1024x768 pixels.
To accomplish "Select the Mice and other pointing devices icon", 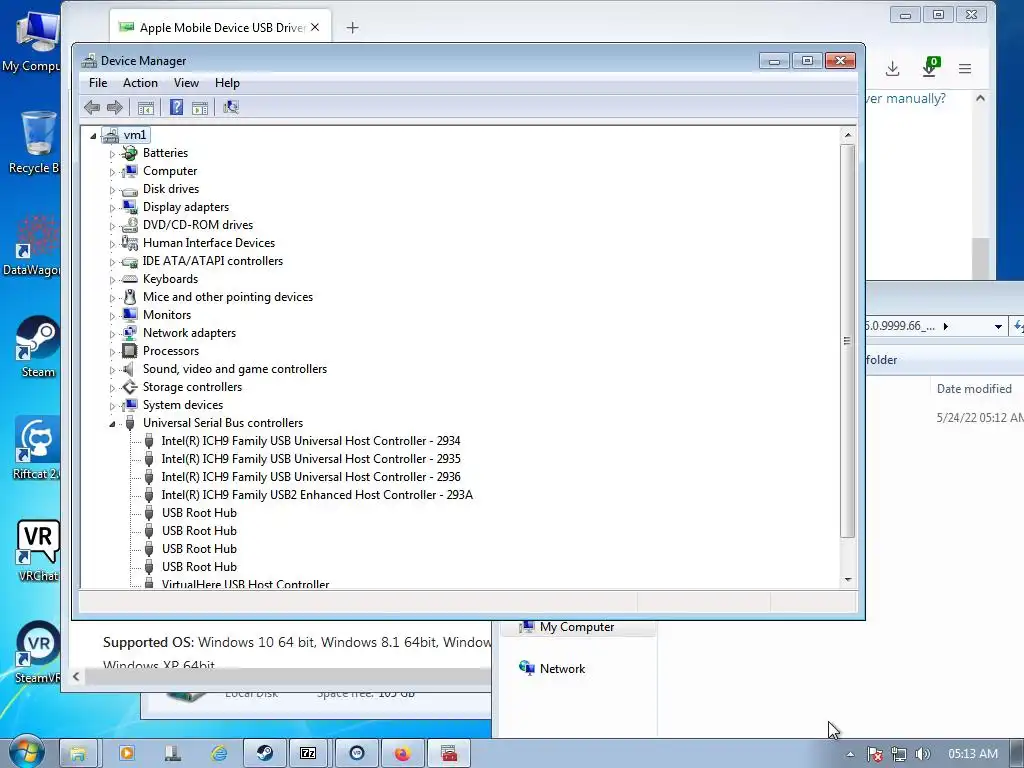I will [130, 297].
